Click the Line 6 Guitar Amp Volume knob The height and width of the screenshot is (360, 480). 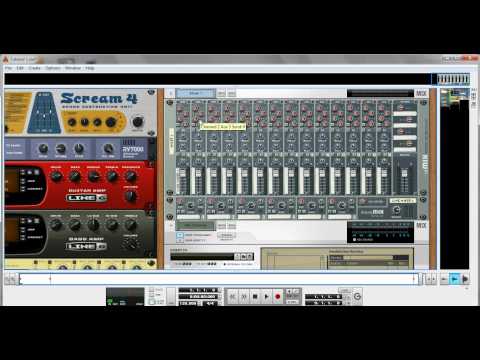pyautogui.click(x=130, y=196)
